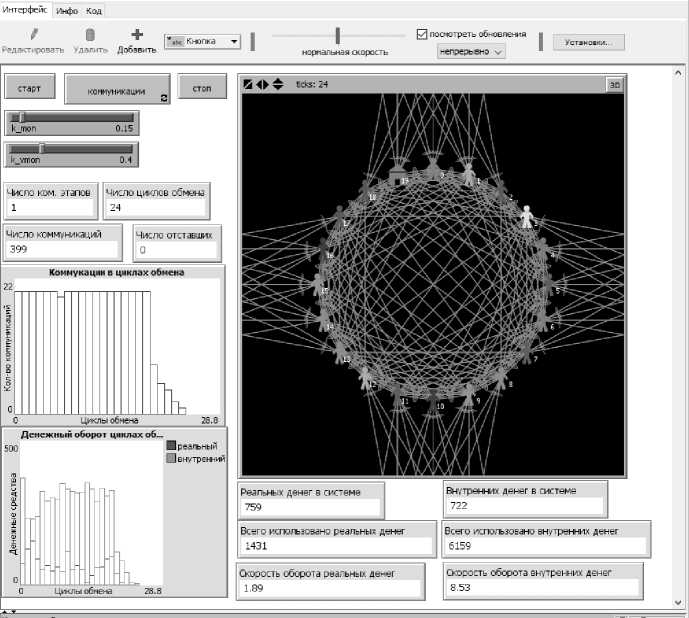689x618 pixels.
Task: Click the Денежный оборот plot
Action: 114,513
